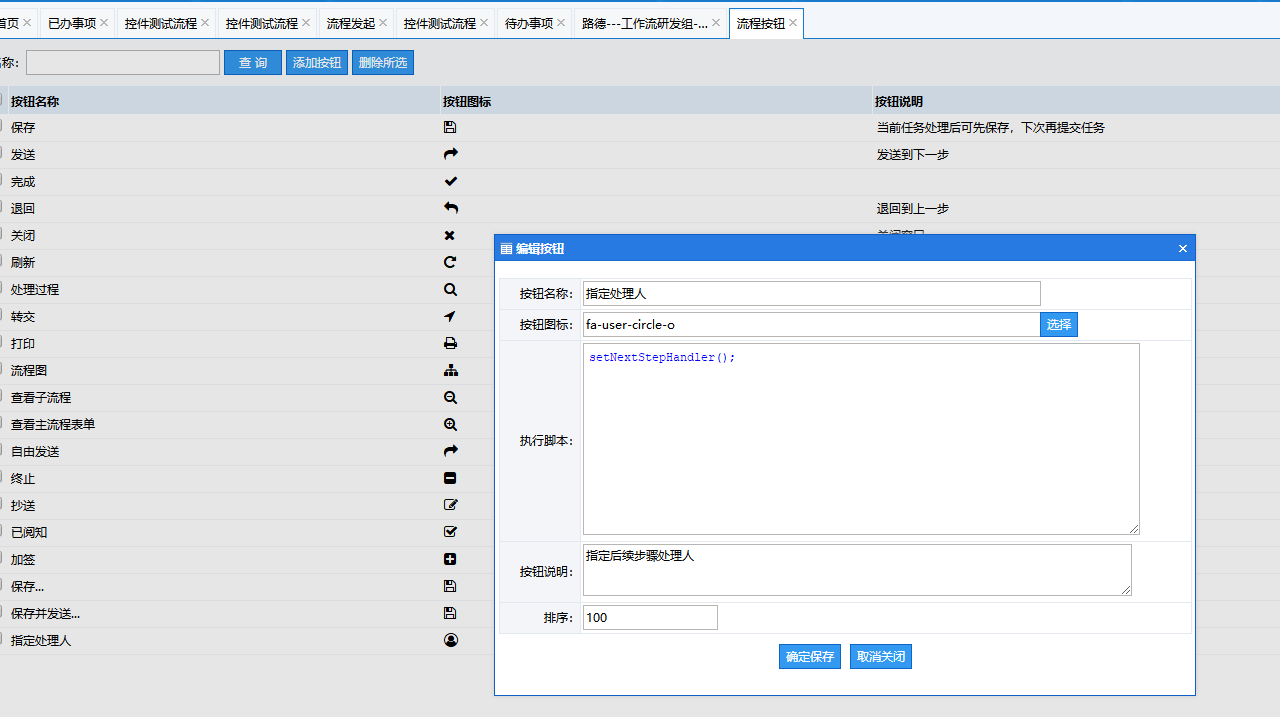Click the checked-box icon in 已阅知 row

(450, 532)
